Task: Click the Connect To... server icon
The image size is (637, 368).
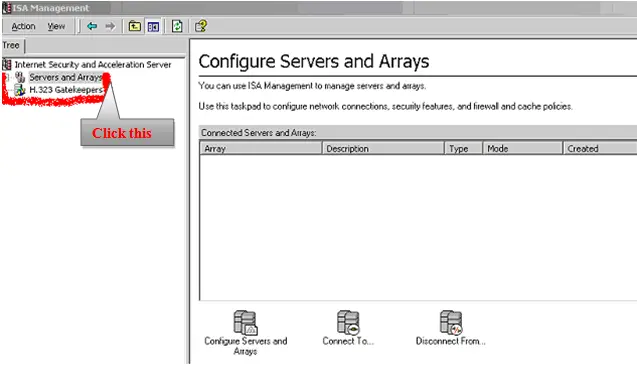Action: [x=348, y=323]
